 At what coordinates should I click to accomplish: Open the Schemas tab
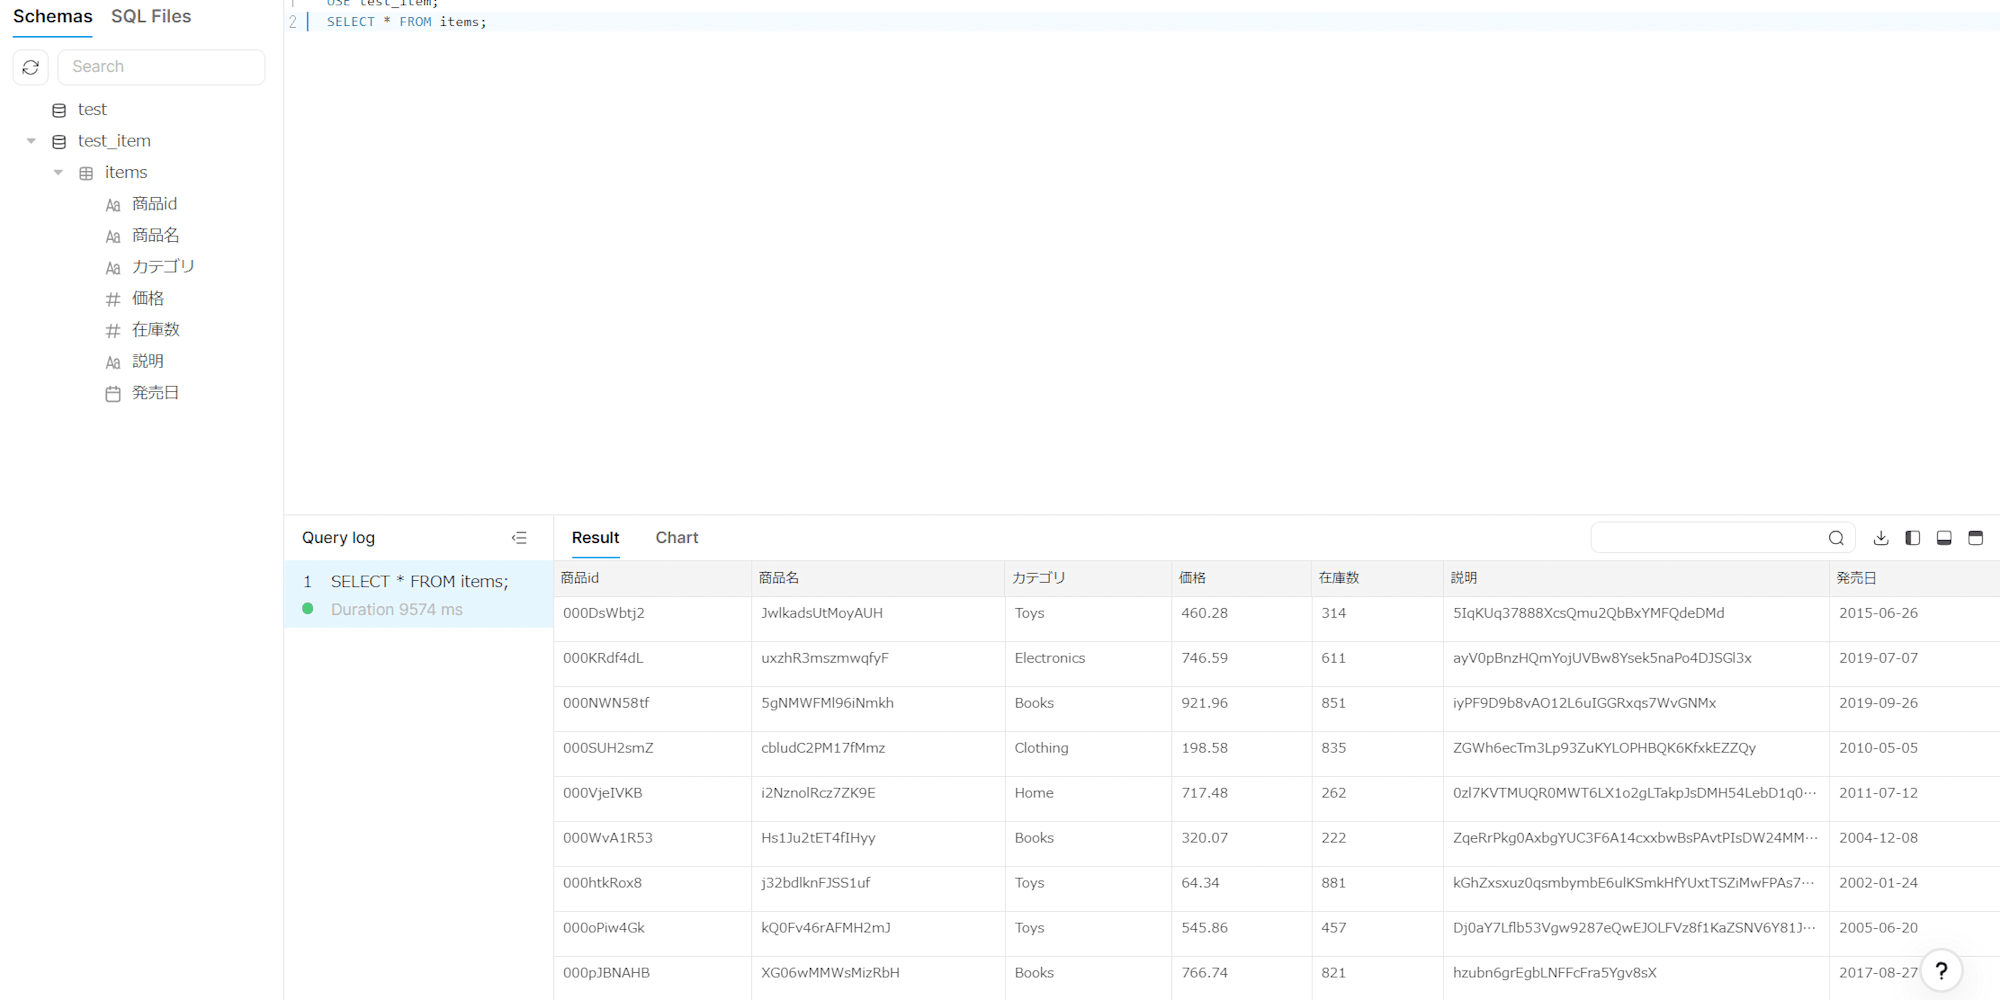(x=52, y=17)
